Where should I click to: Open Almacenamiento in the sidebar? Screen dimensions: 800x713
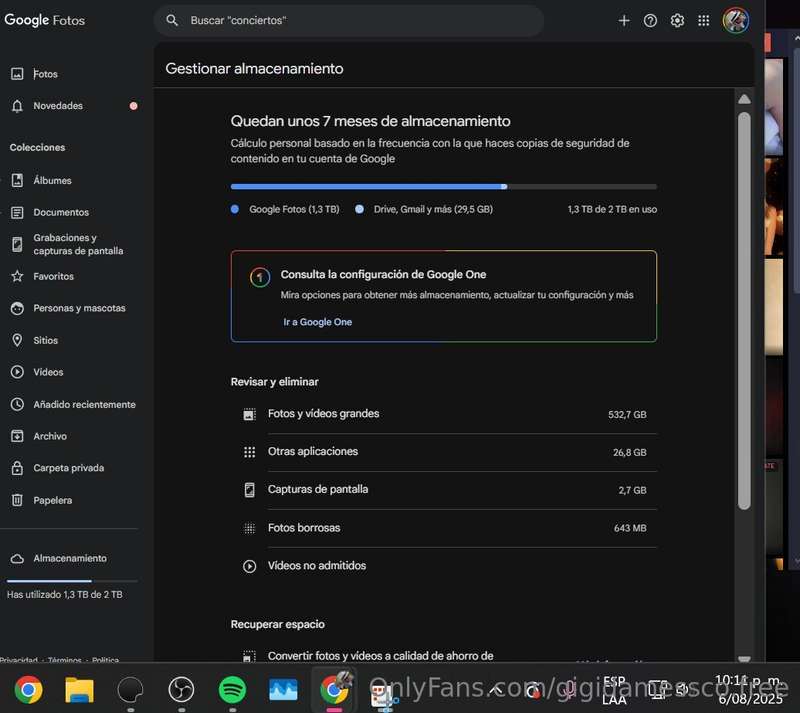70,558
